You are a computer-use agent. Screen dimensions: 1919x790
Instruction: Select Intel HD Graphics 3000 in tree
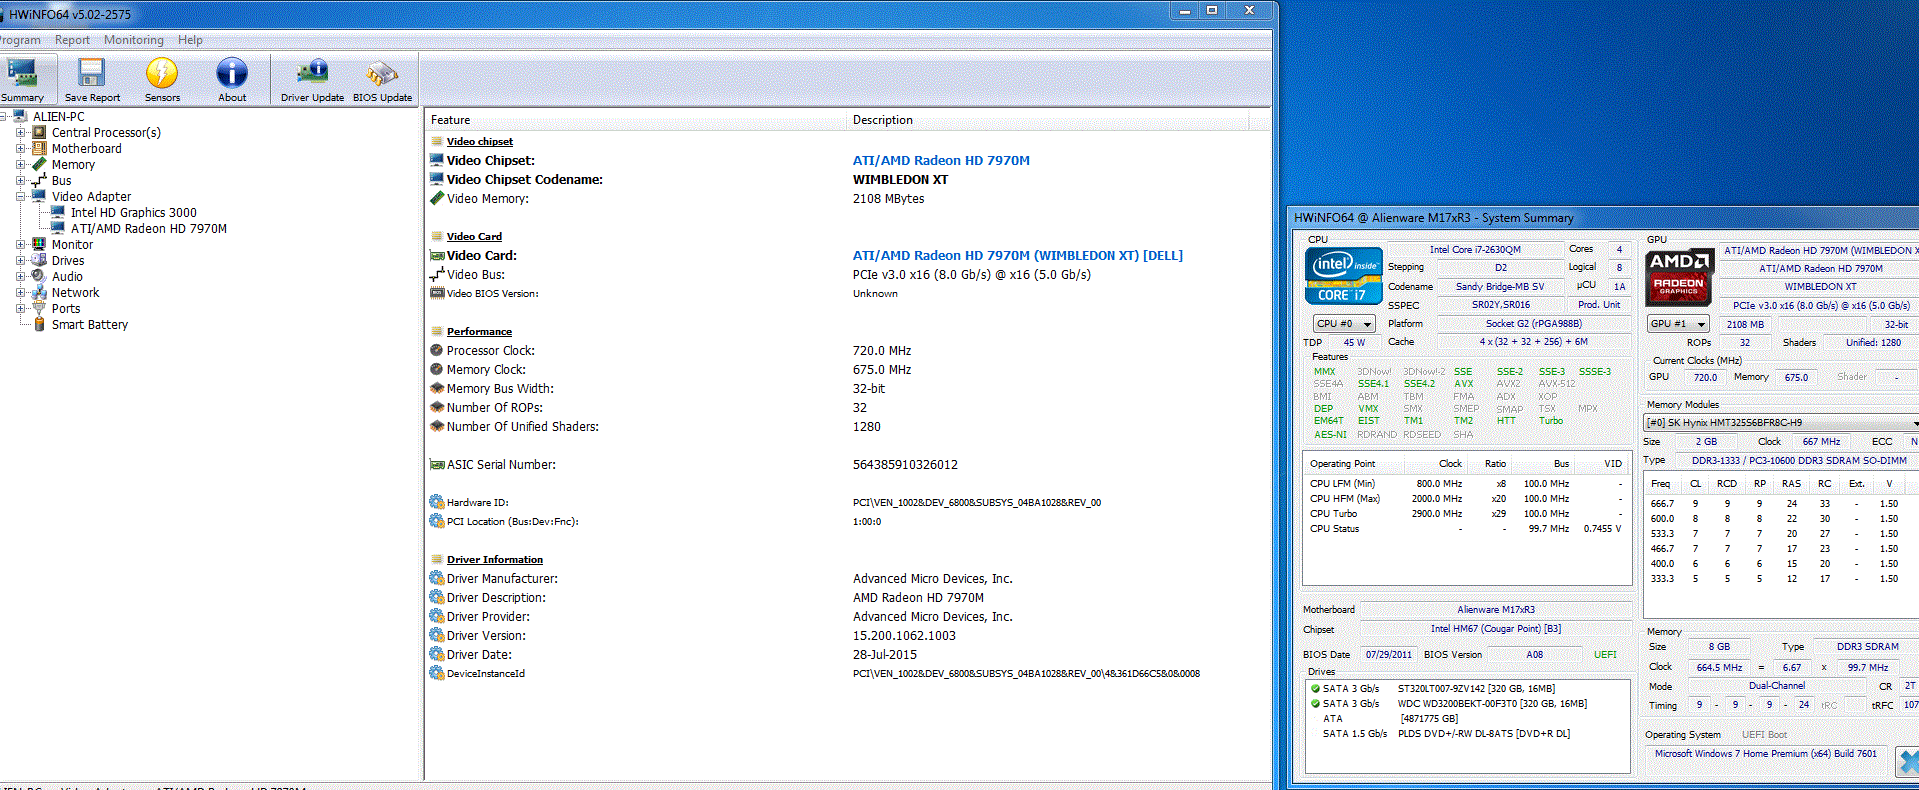[133, 213]
